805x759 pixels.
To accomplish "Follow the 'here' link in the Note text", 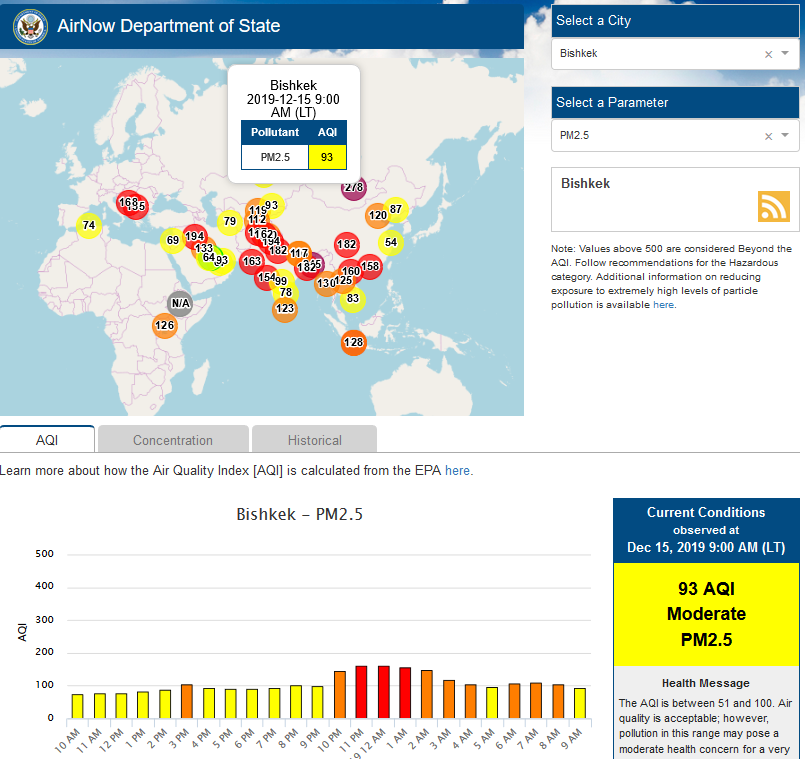I will (663, 305).
